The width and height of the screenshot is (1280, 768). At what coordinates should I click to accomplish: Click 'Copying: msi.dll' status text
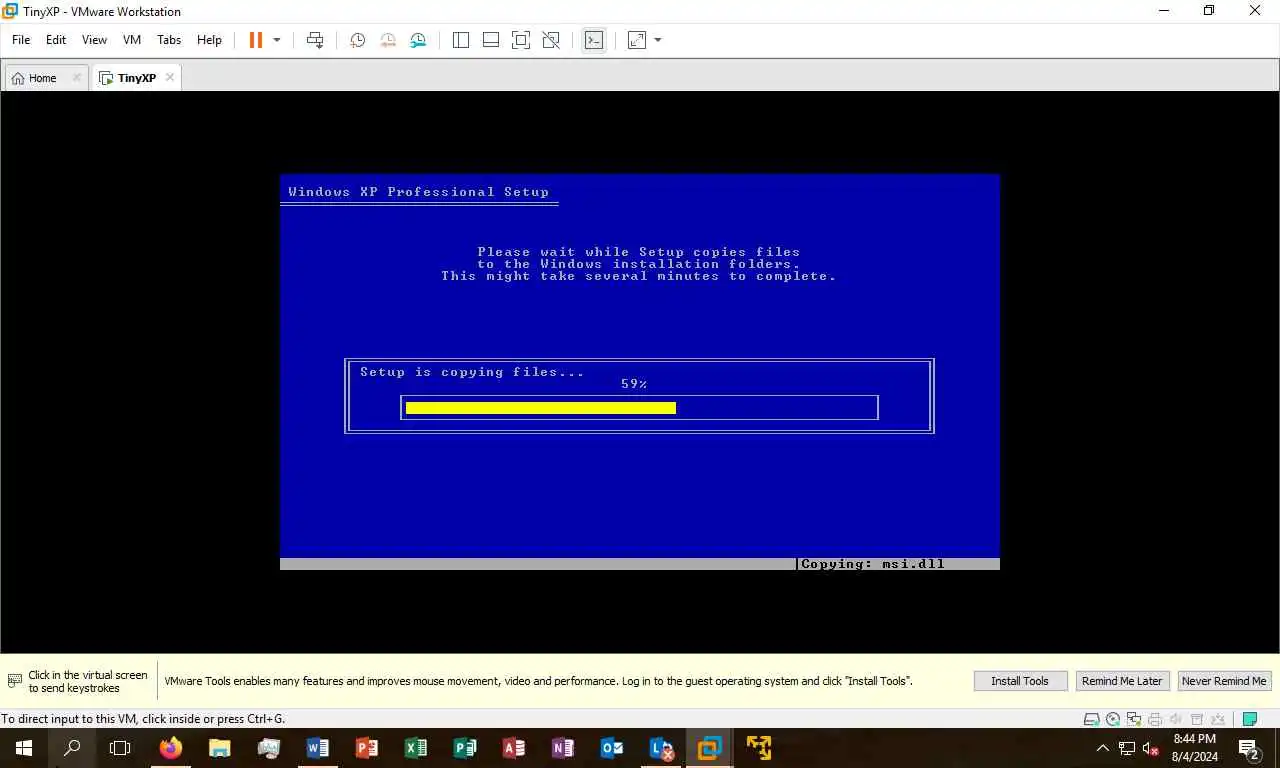(873, 564)
